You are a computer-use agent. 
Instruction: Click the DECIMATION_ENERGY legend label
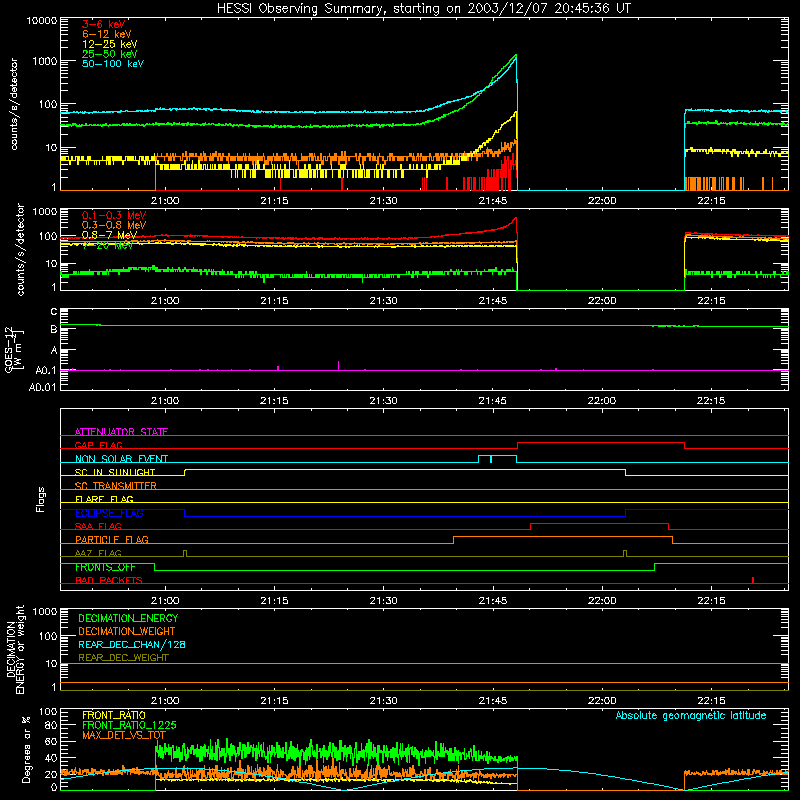point(128,618)
